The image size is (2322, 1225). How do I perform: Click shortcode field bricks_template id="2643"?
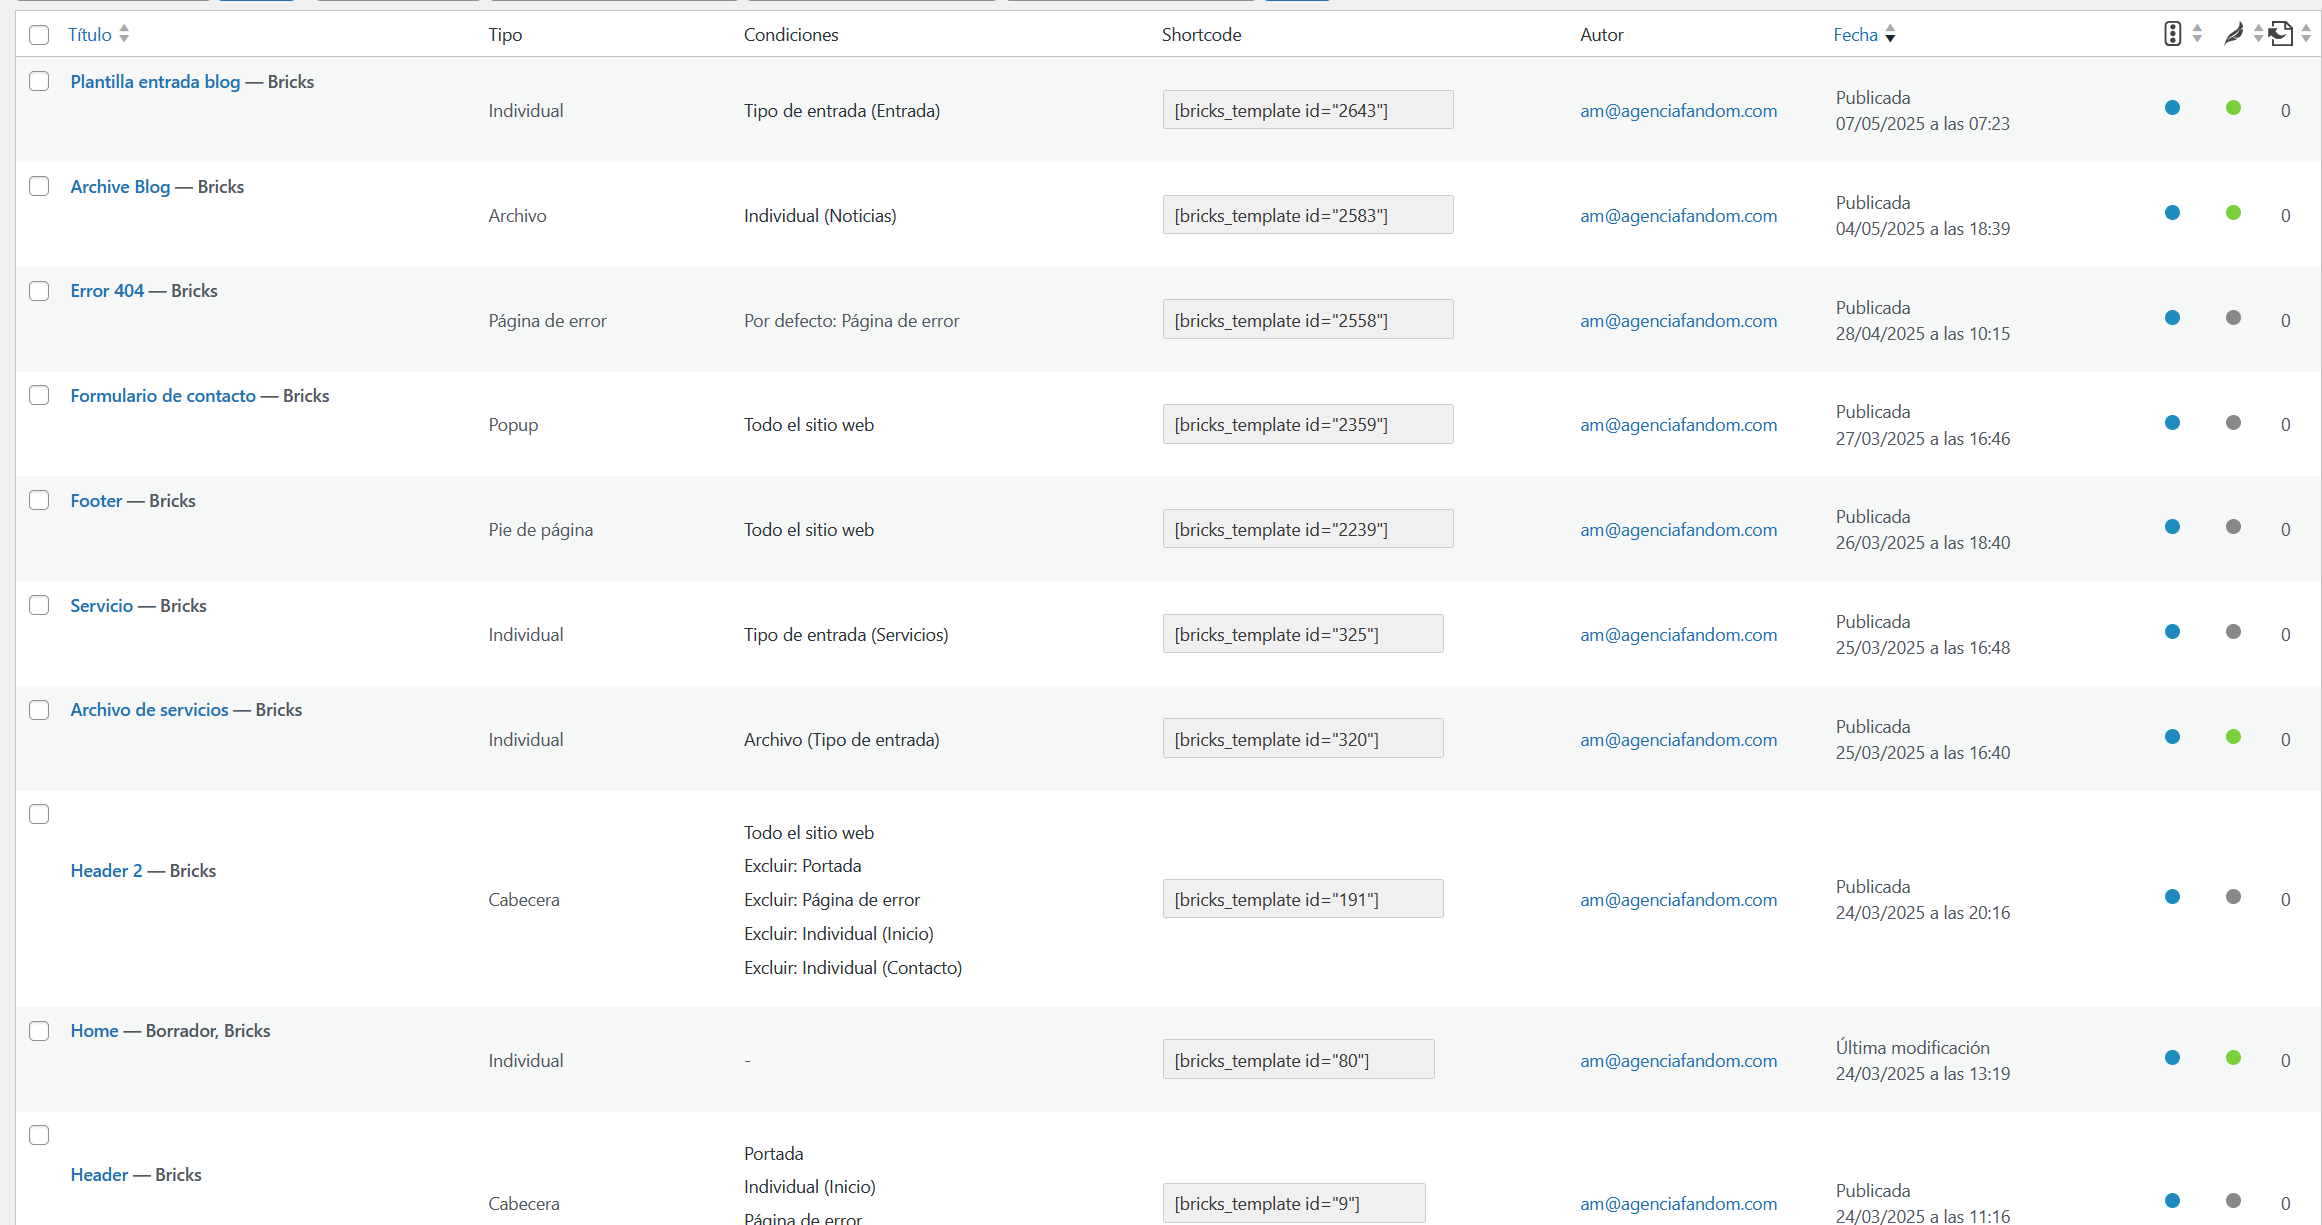click(1307, 111)
